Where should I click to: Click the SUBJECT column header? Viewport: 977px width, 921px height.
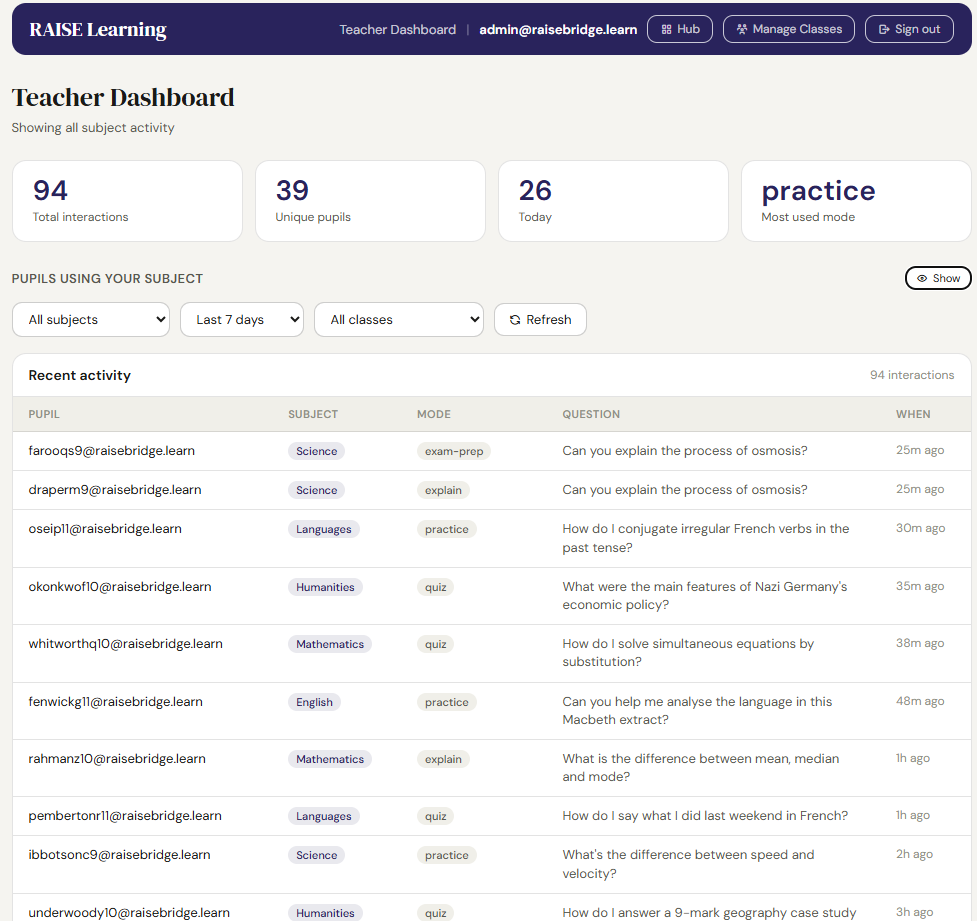tap(313, 414)
